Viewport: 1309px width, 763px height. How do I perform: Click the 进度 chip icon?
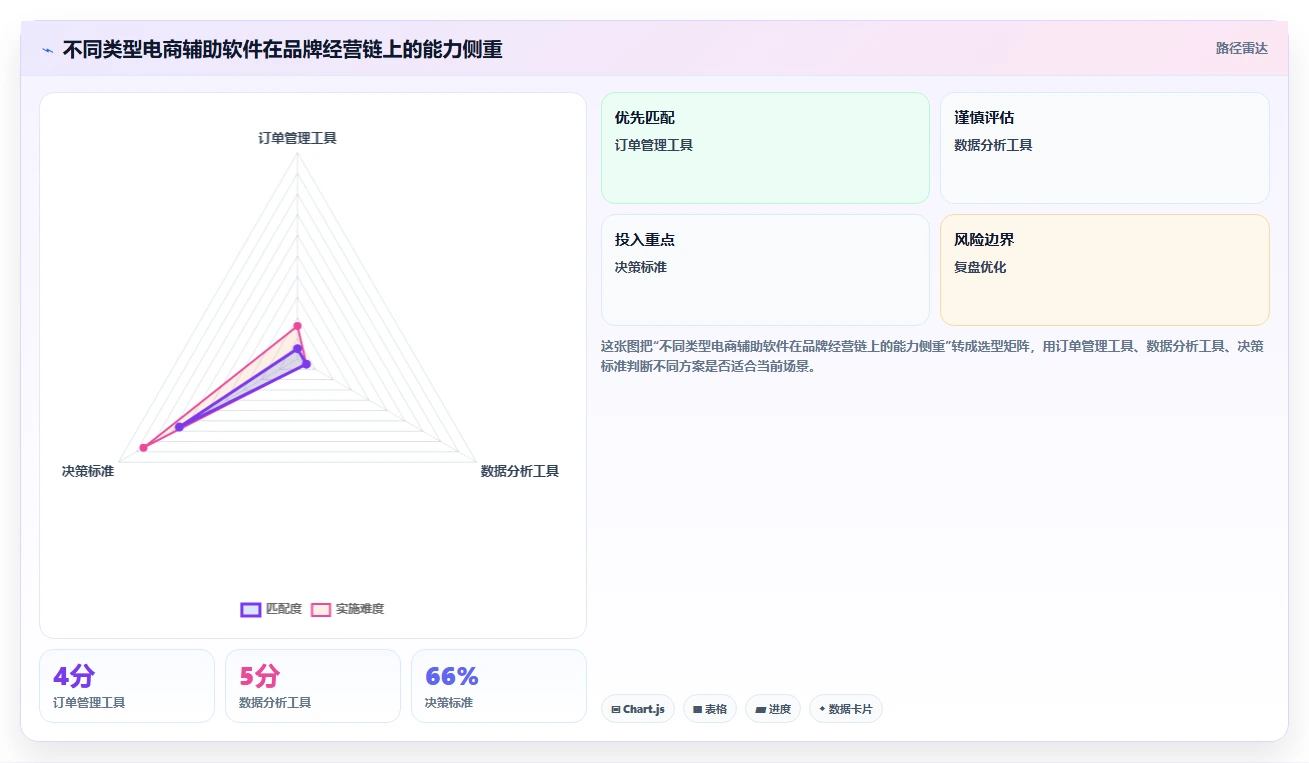point(760,709)
